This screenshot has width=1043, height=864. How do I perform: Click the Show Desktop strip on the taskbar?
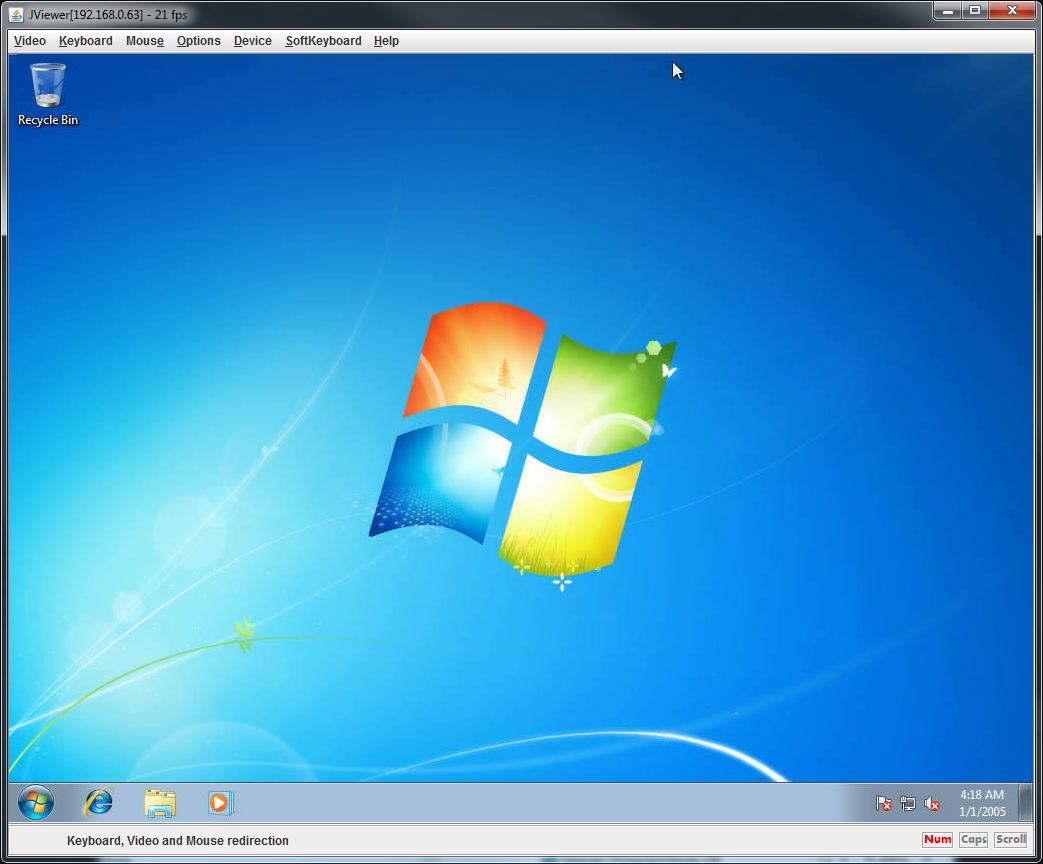[x=1025, y=802]
